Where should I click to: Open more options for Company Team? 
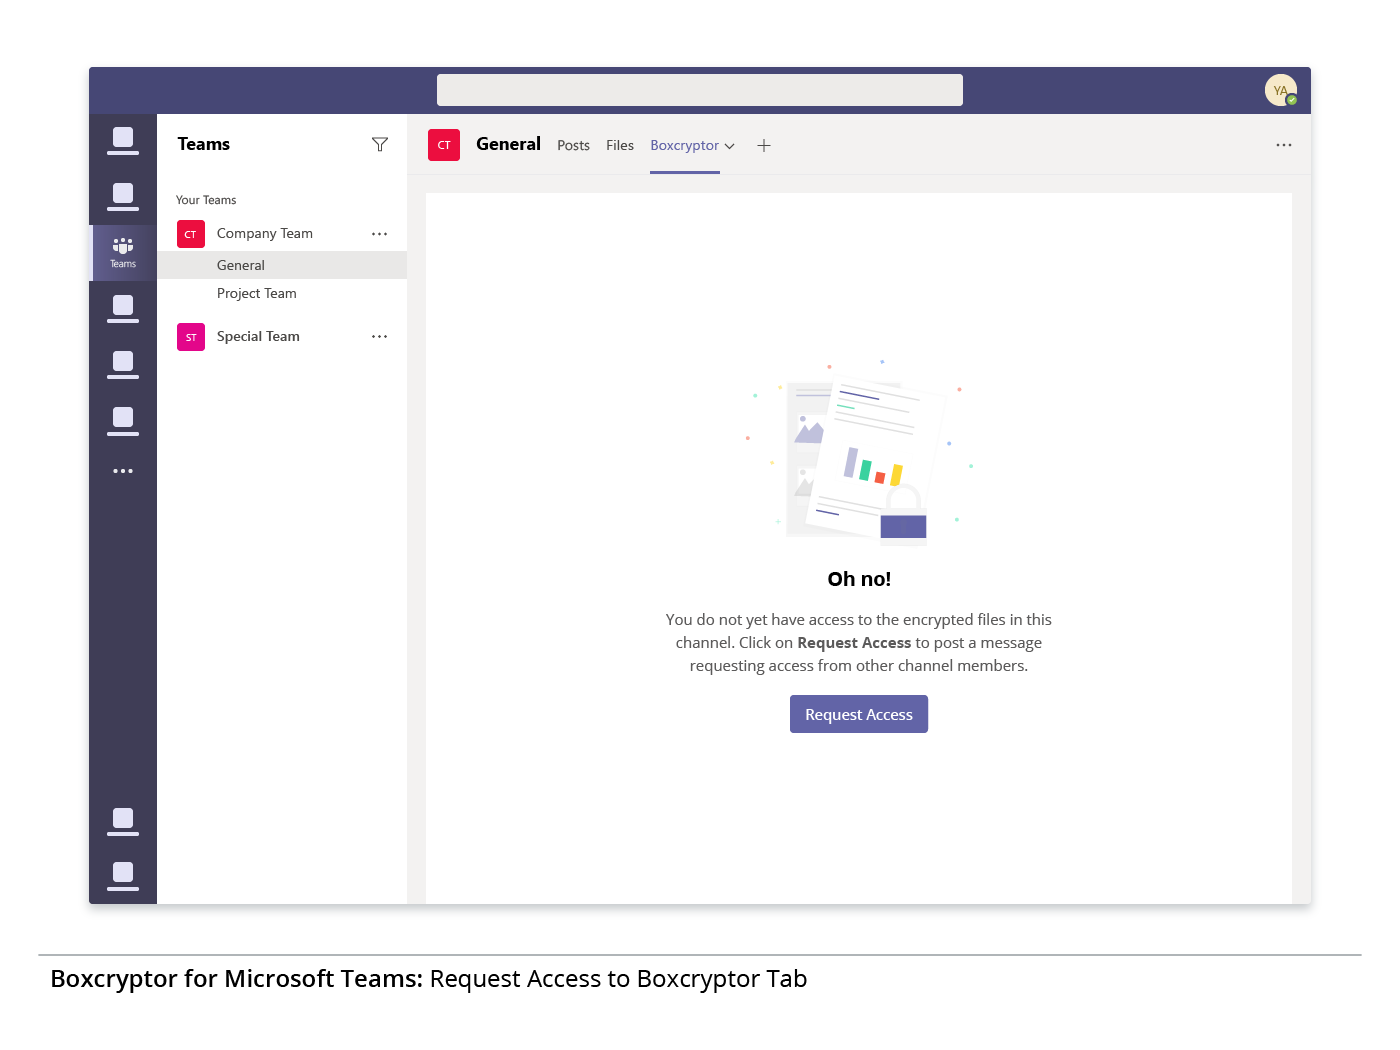click(x=379, y=234)
